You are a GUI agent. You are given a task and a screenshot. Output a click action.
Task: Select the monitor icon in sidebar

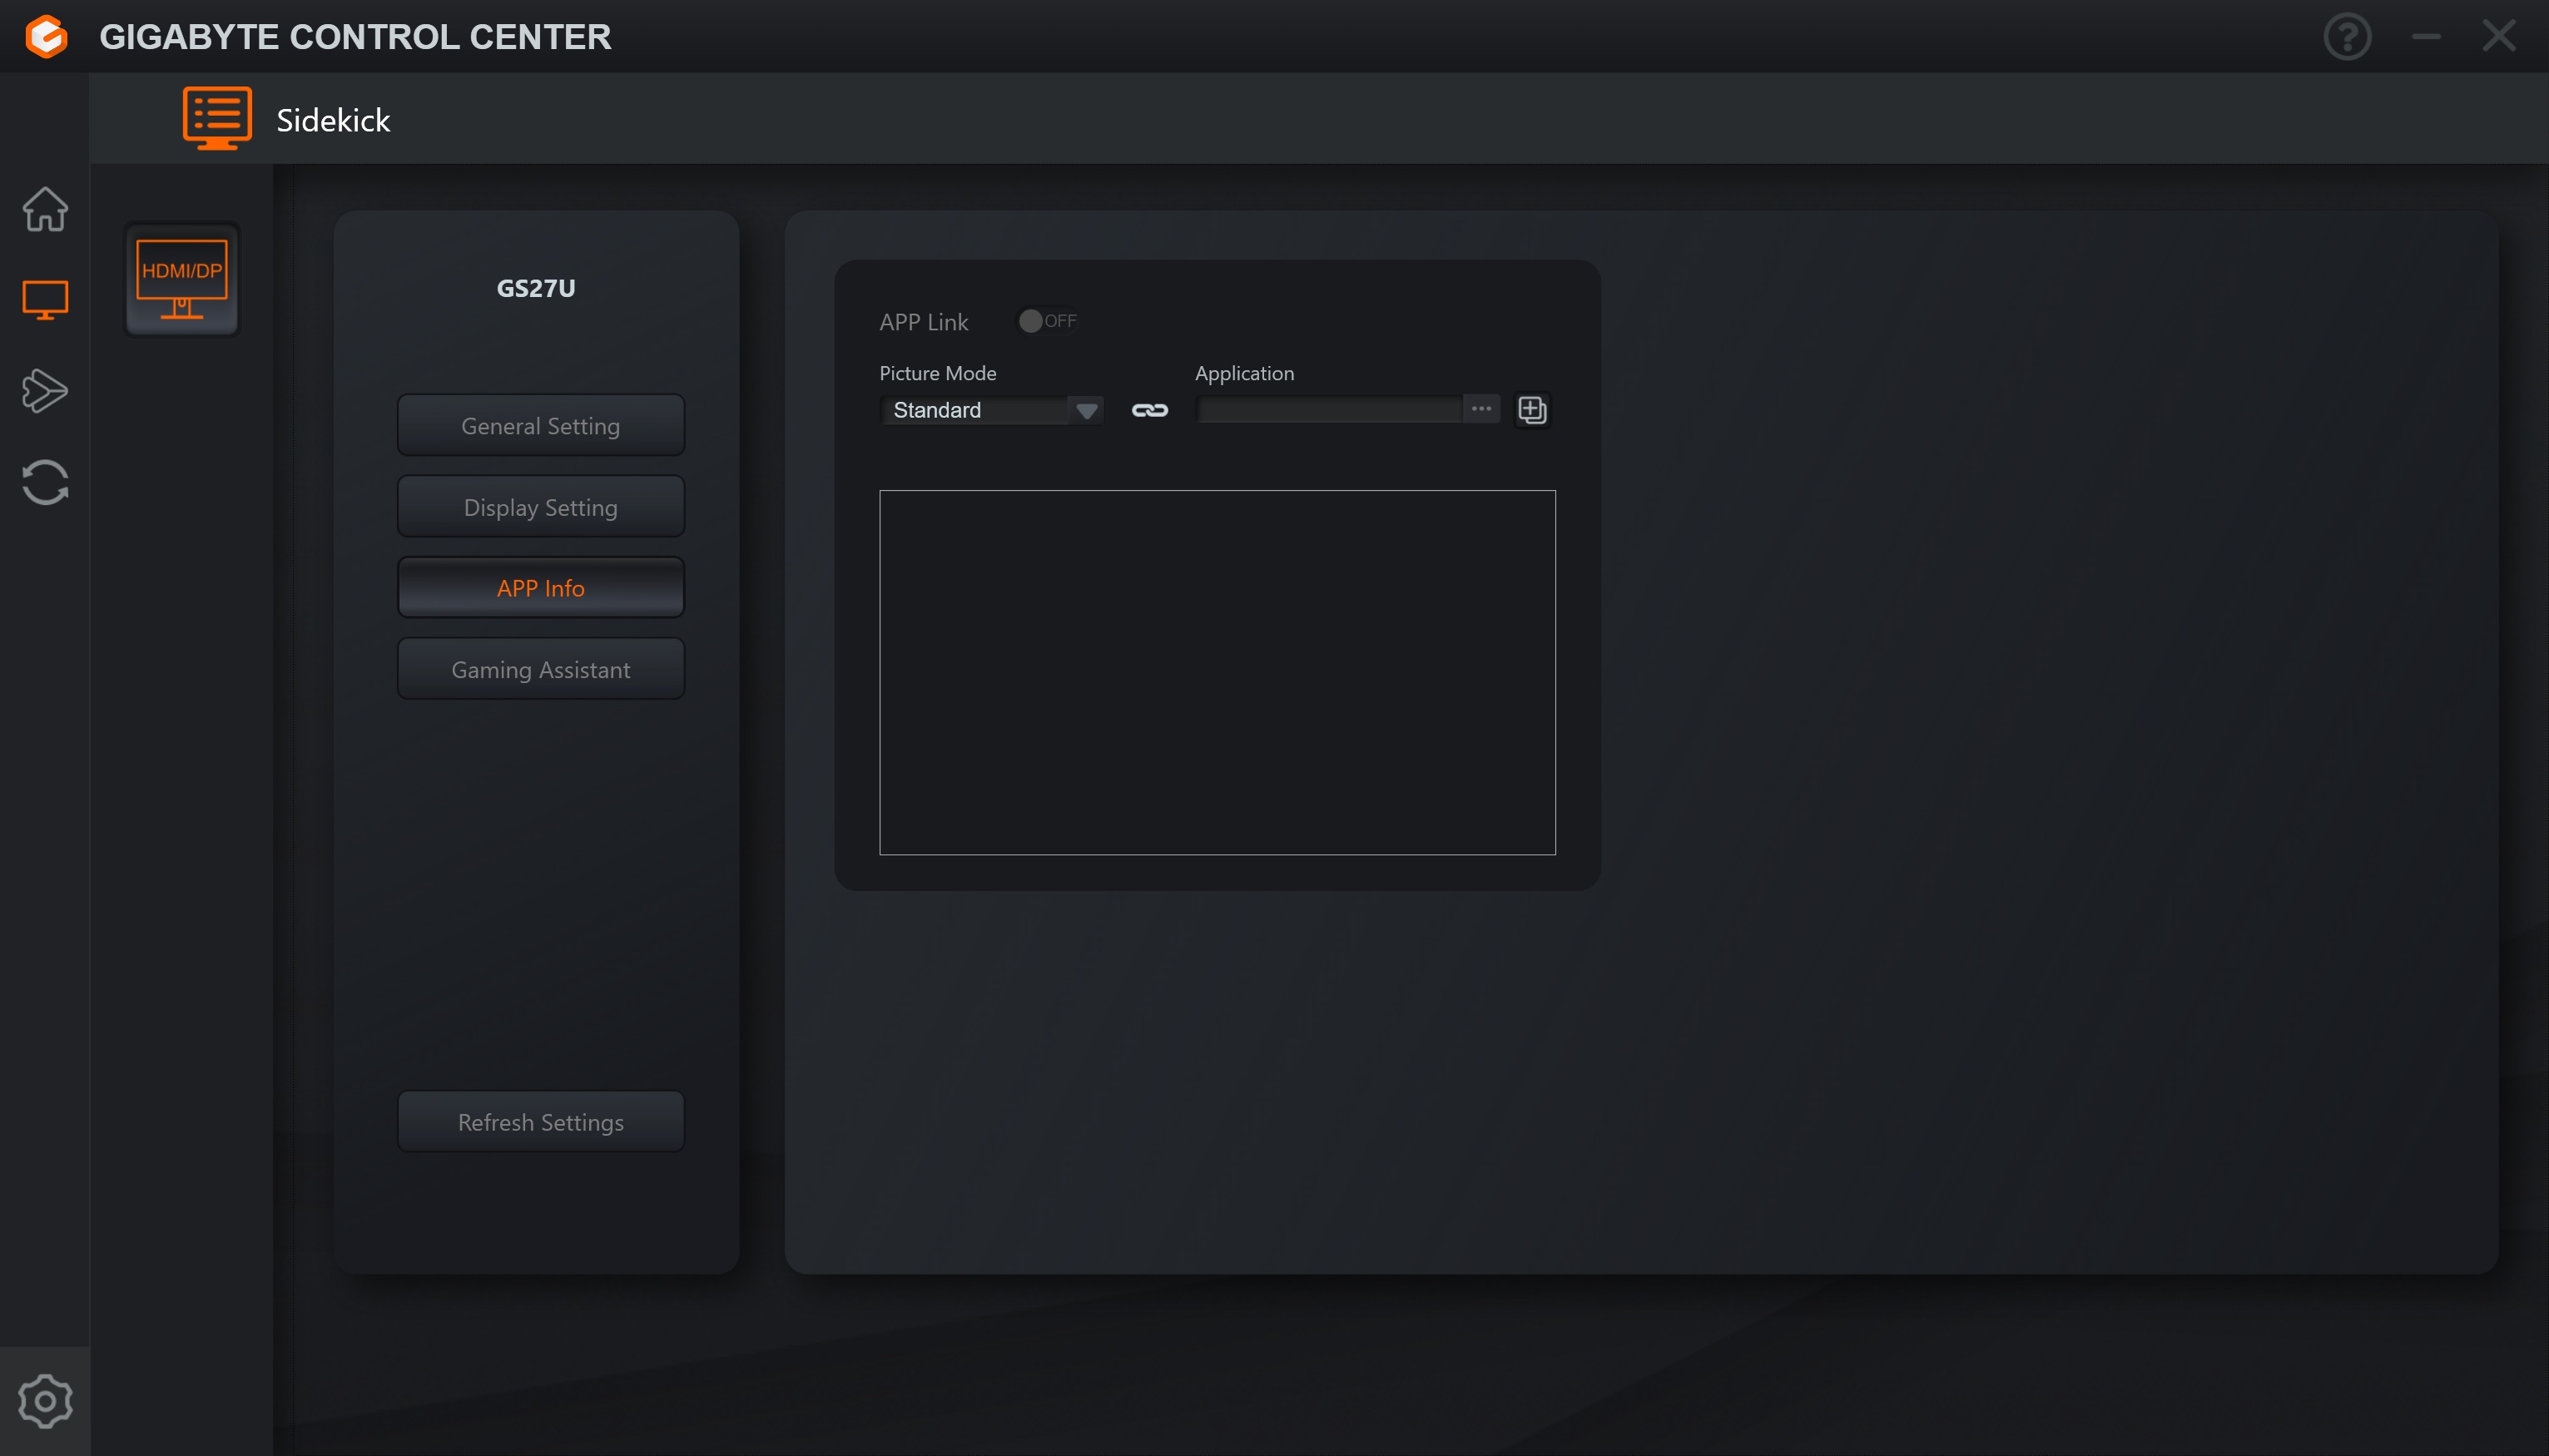pos(45,299)
